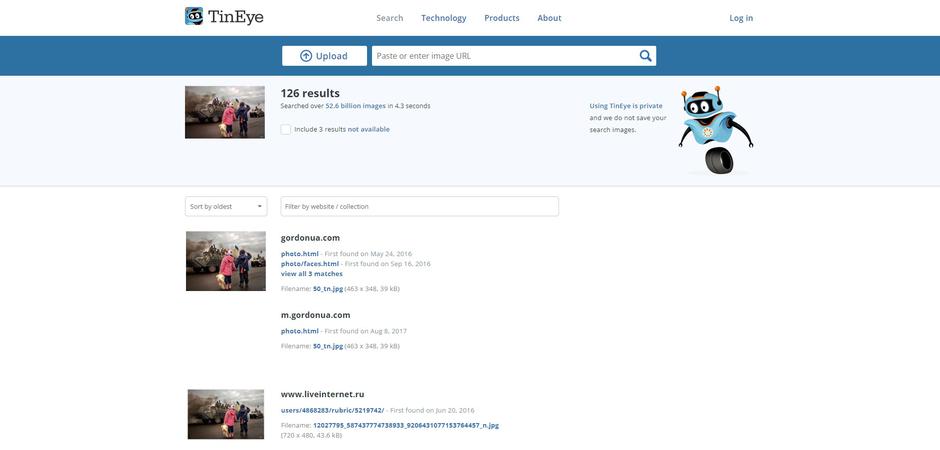Click the image URL input field
Viewport: 940px width, 450px height.
click(503, 56)
